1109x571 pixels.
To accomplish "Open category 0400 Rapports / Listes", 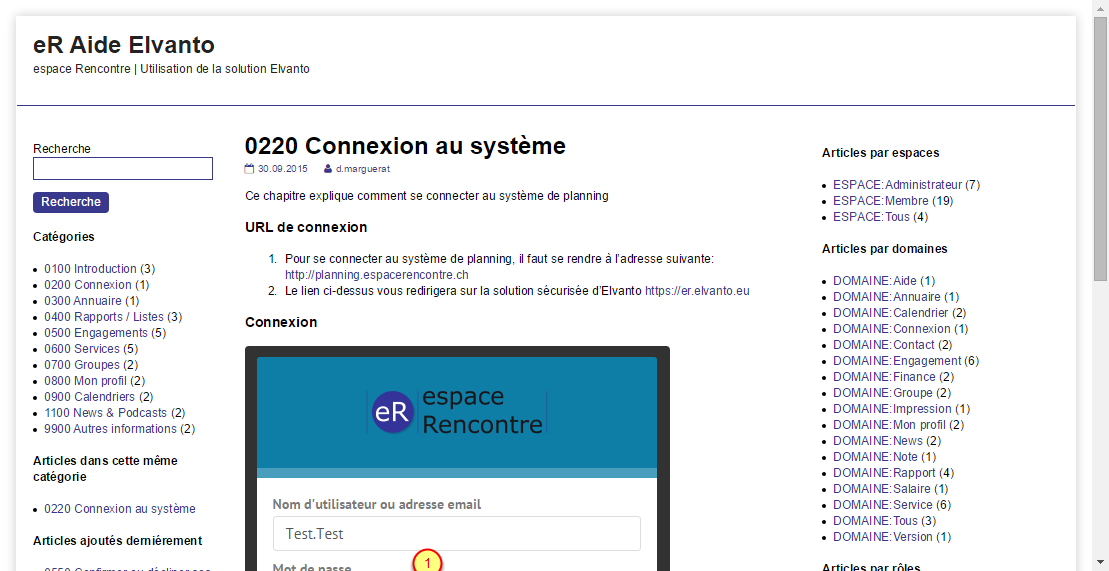I will point(103,317).
